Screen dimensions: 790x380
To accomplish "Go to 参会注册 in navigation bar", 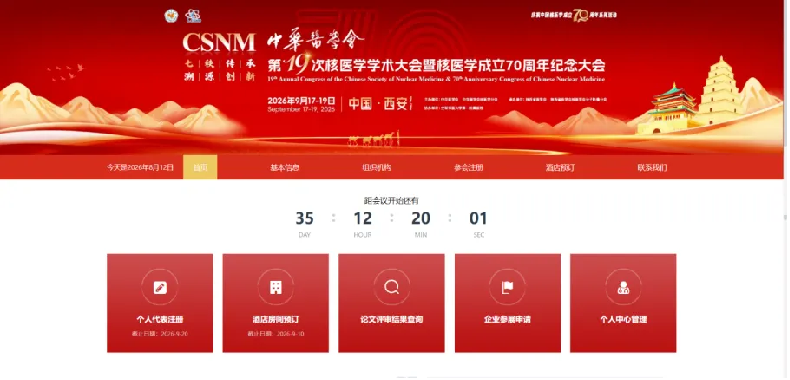I will pyautogui.click(x=469, y=167).
